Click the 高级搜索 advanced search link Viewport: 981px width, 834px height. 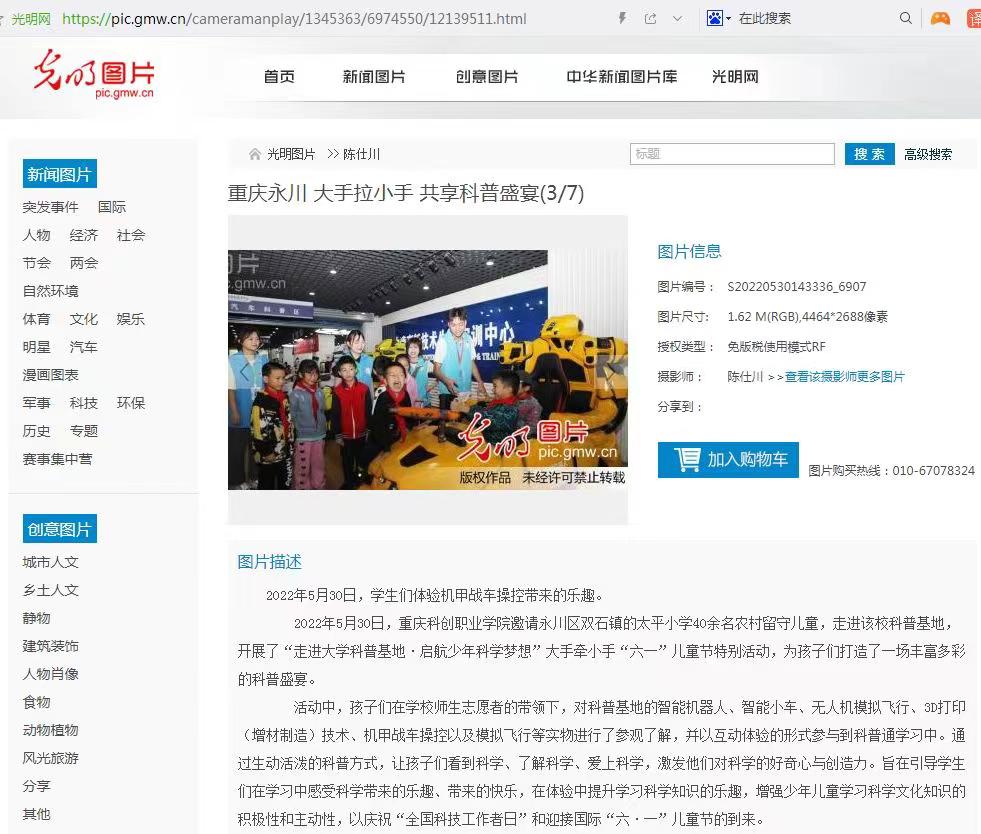click(928, 154)
